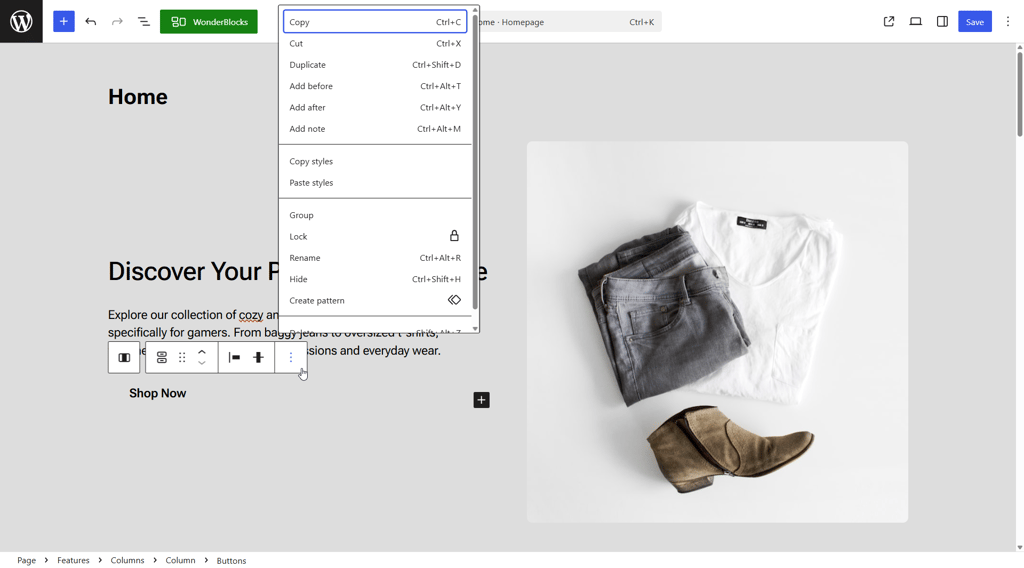Open the WordPress logo site menu
The width and height of the screenshot is (1024, 568).
[21, 22]
